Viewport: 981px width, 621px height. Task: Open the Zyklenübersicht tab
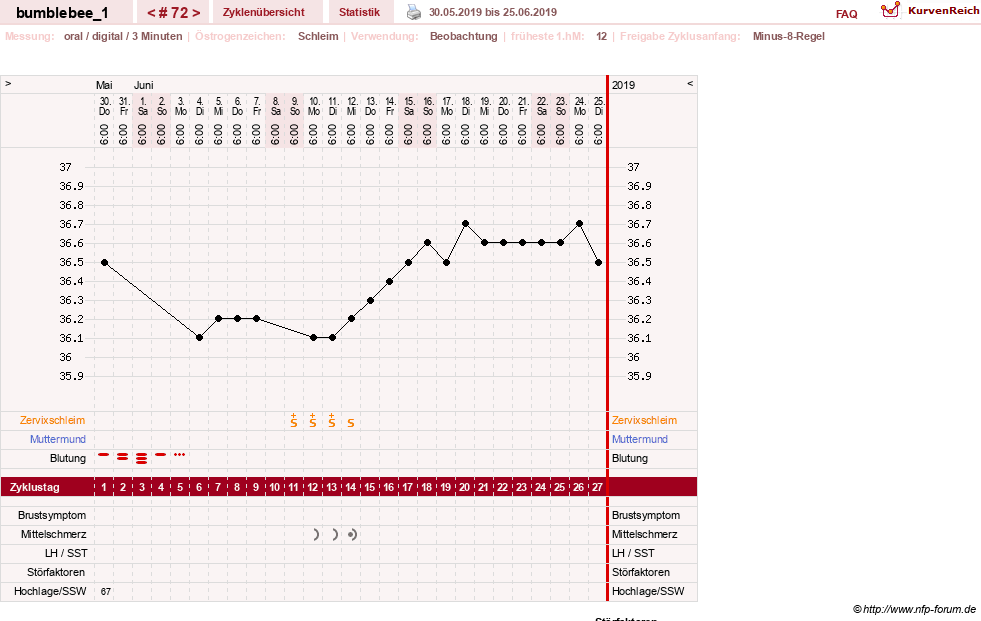(x=263, y=12)
